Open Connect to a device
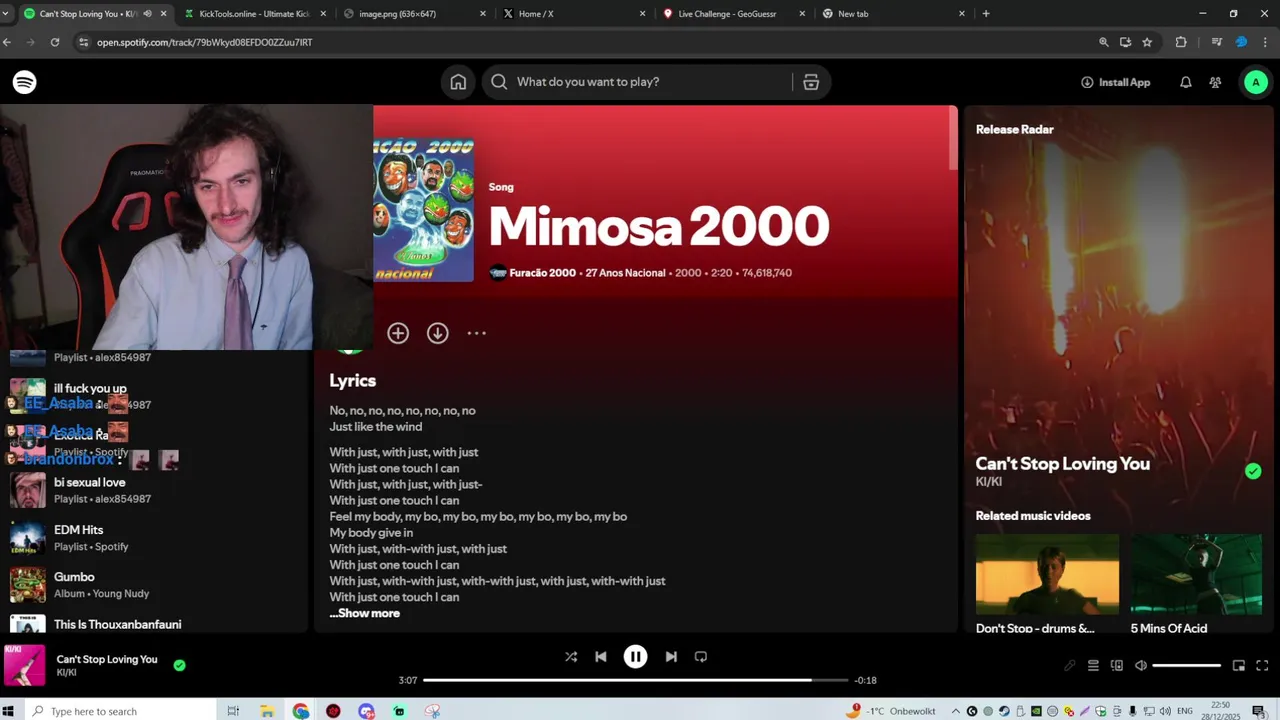 (1117, 666)
